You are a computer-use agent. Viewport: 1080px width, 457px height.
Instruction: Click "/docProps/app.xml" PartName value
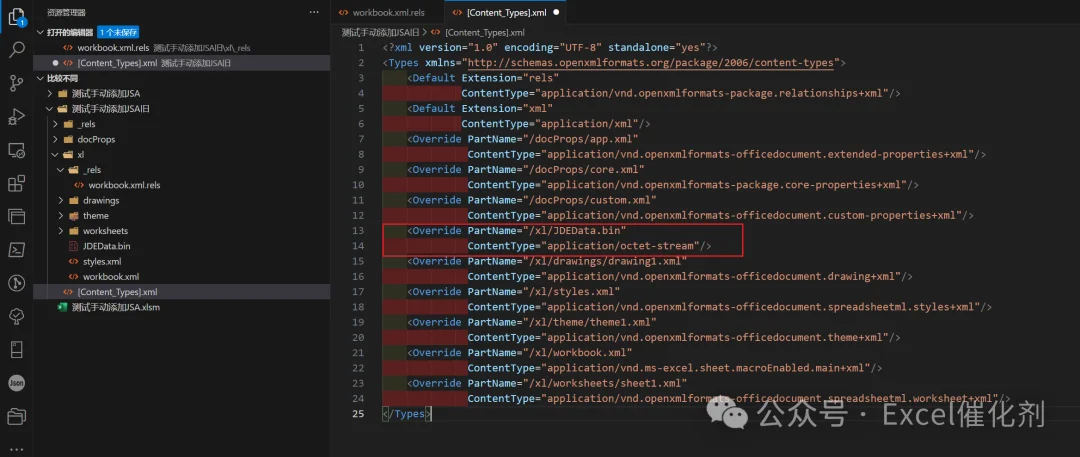(581, 139)
